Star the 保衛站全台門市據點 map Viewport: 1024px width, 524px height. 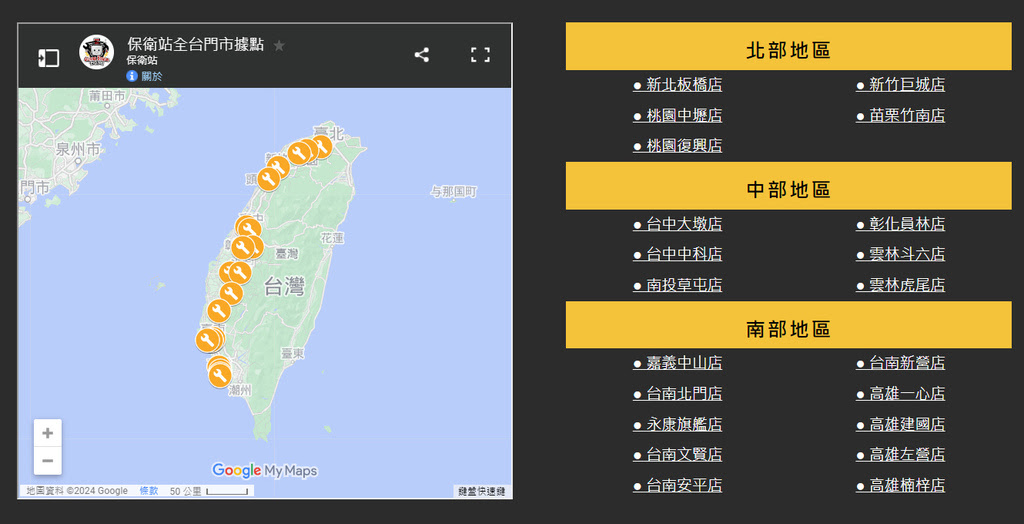(x=279, y=46)
